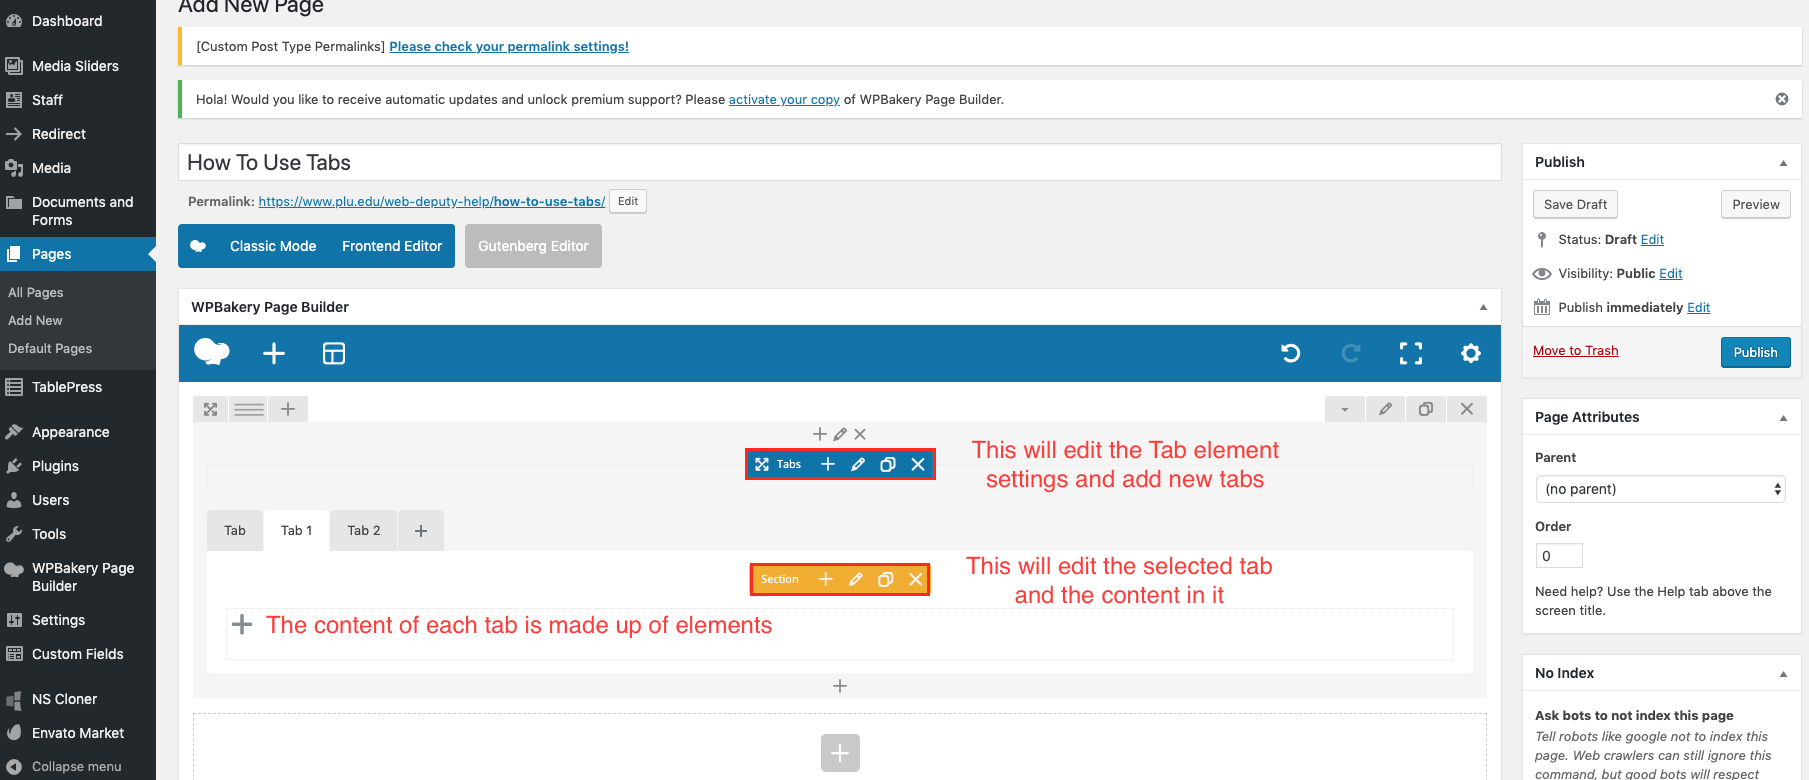The width and height of the screenshot is (1809, 780).
Task: Toggle row collapse with the down arrow
Action: [1345, 409]
